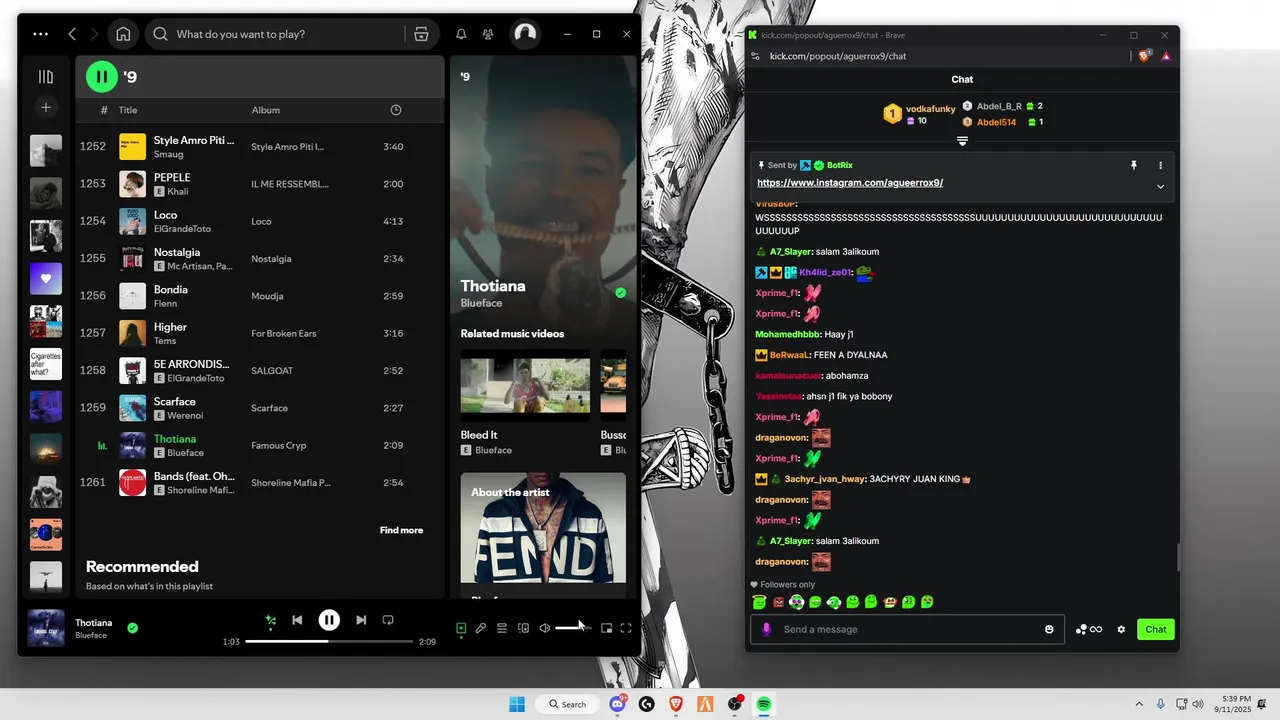Open Spotify miniplayer

click(x=606, y=628)
